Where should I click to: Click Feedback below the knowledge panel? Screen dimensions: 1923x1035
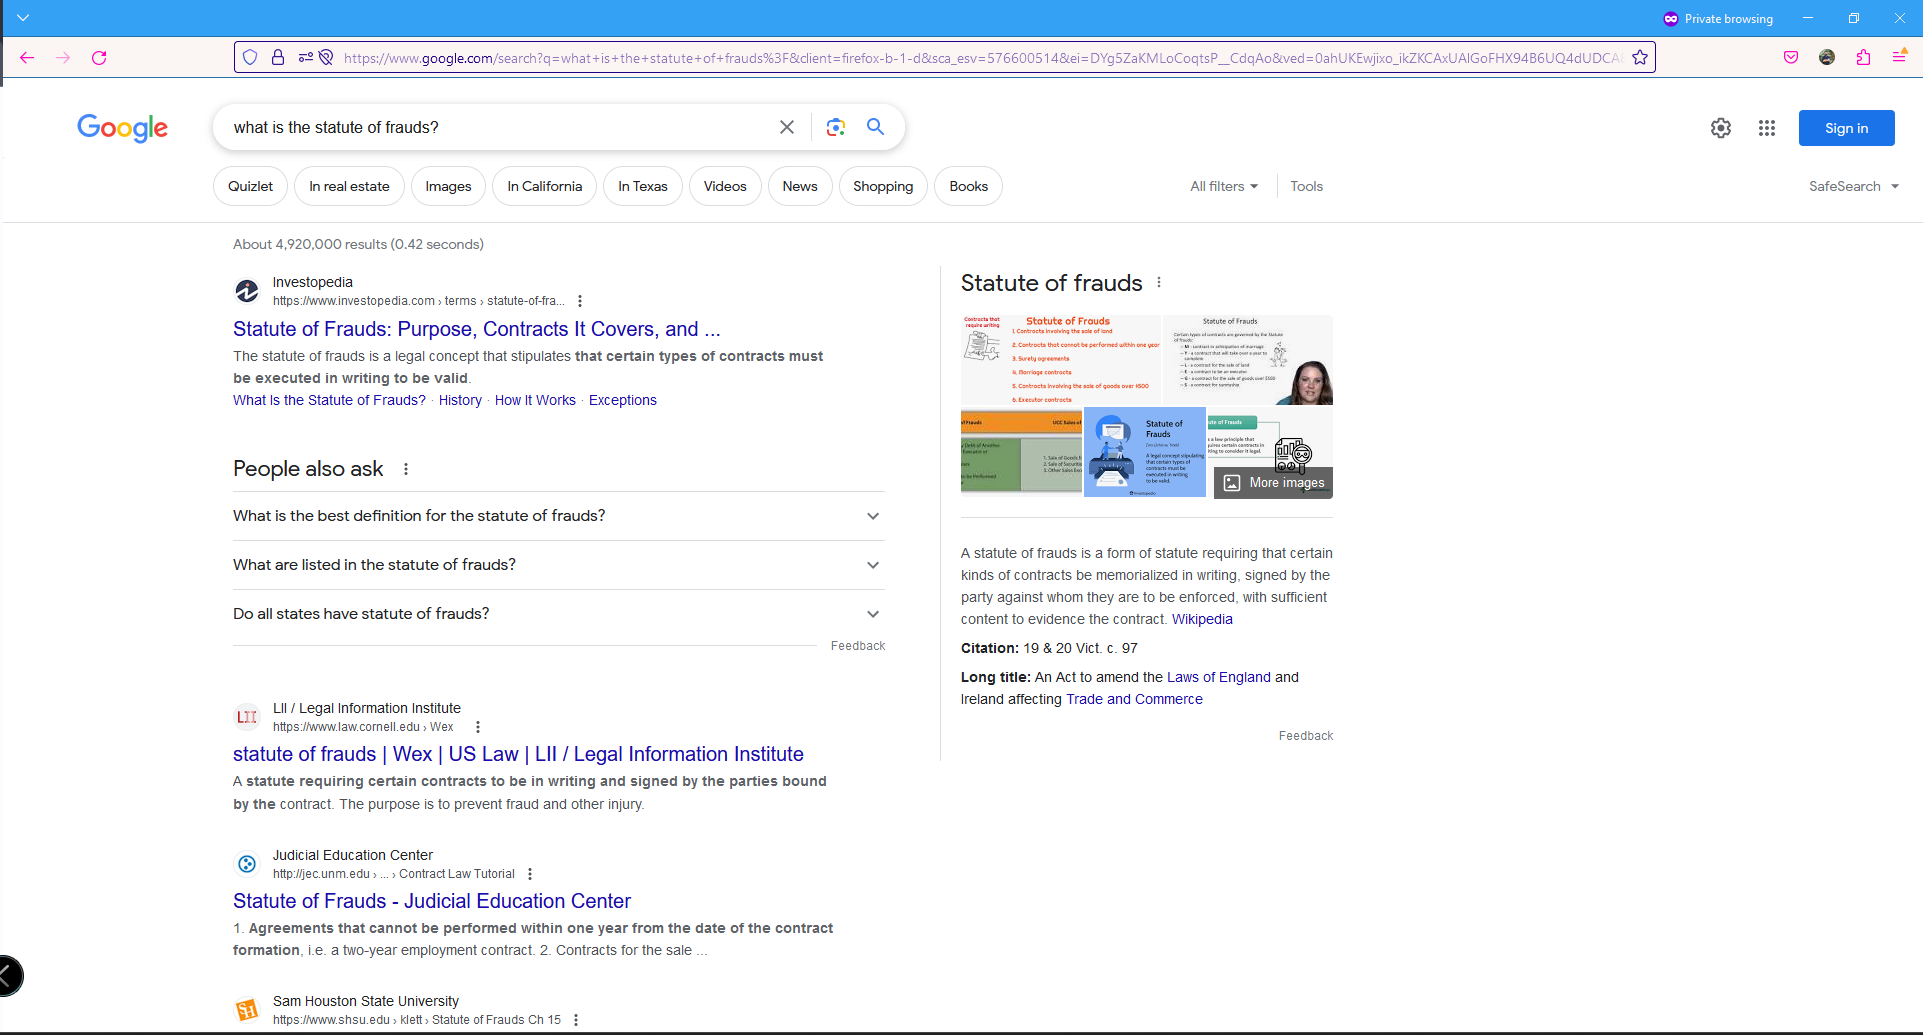pos(1306,736)
